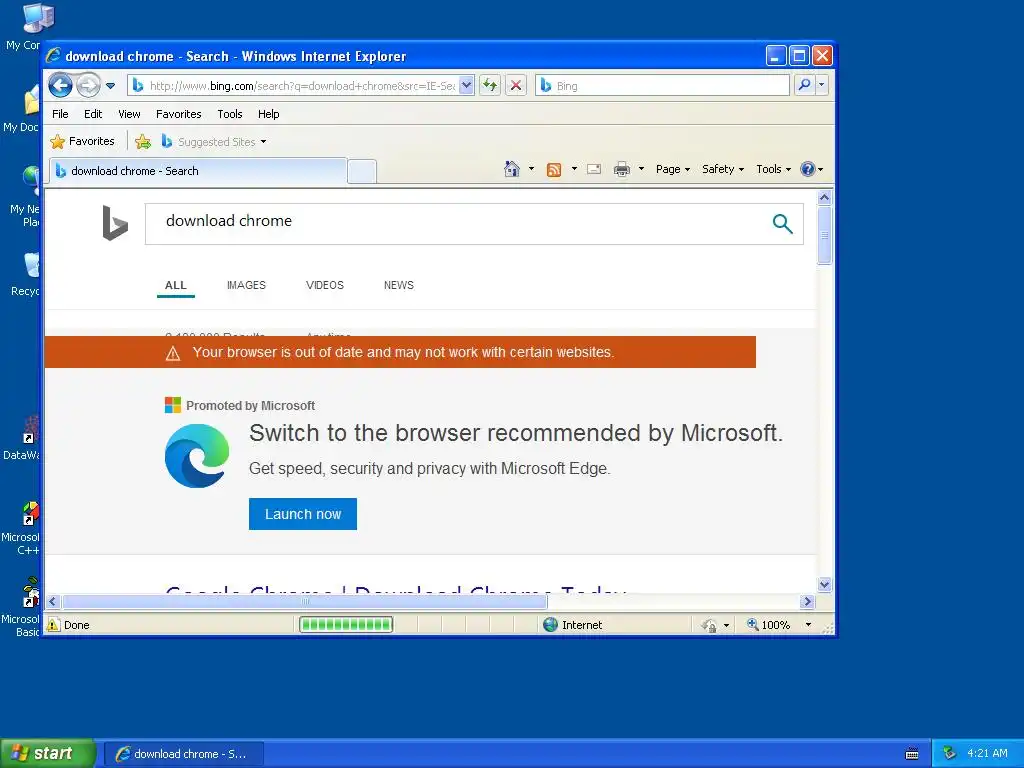This screenshot has height=768, width=1024.
Task: Switch to the NEWS results tab
Action: point(399,285)
